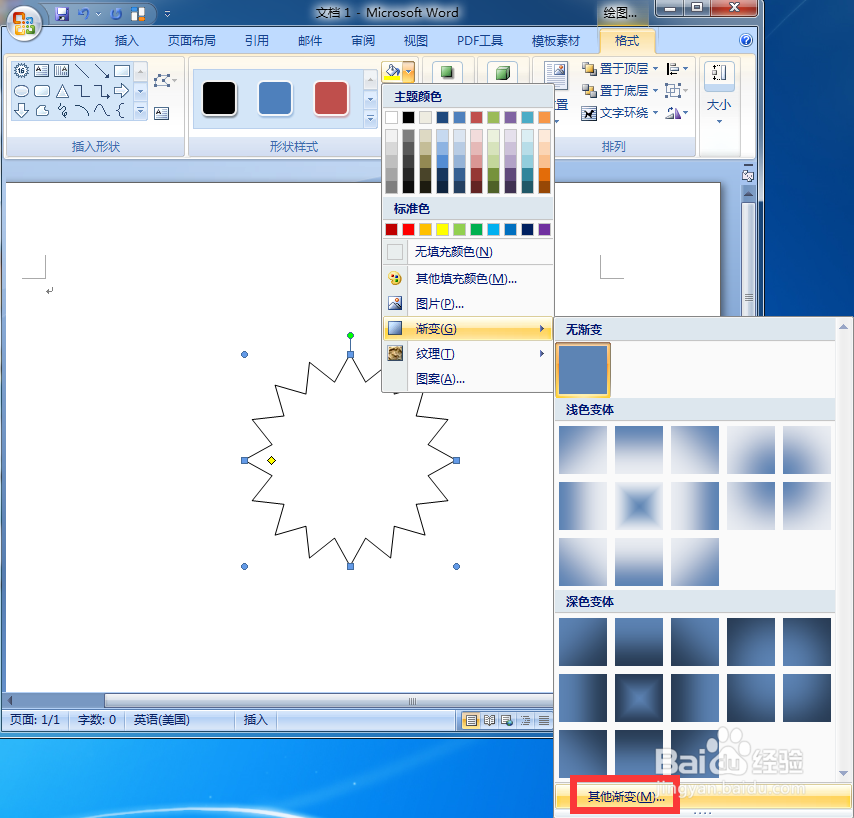Click the Office button orb
Screen dimensions: 854x818
pyautogui.click(x=25, y=24)
